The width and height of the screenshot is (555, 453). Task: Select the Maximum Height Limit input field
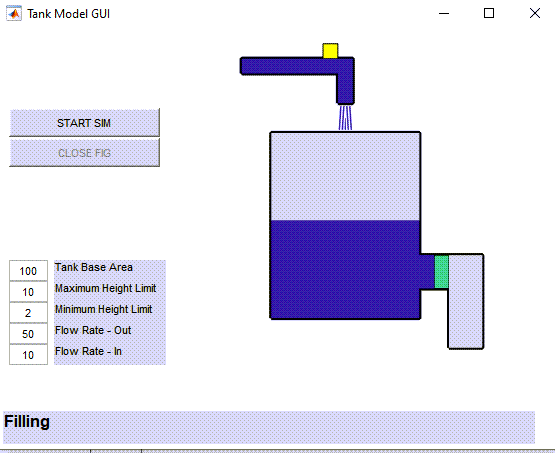pos(28,292)
